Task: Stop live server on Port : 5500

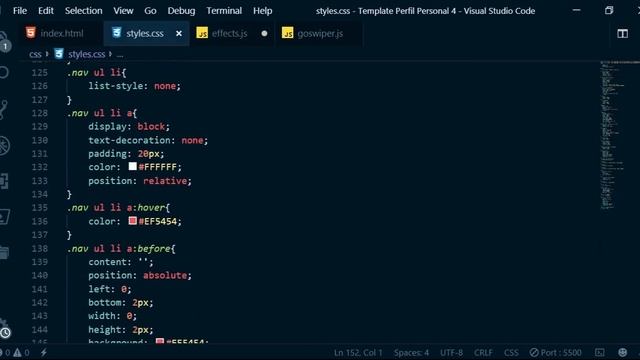Action: click(556, 353)
